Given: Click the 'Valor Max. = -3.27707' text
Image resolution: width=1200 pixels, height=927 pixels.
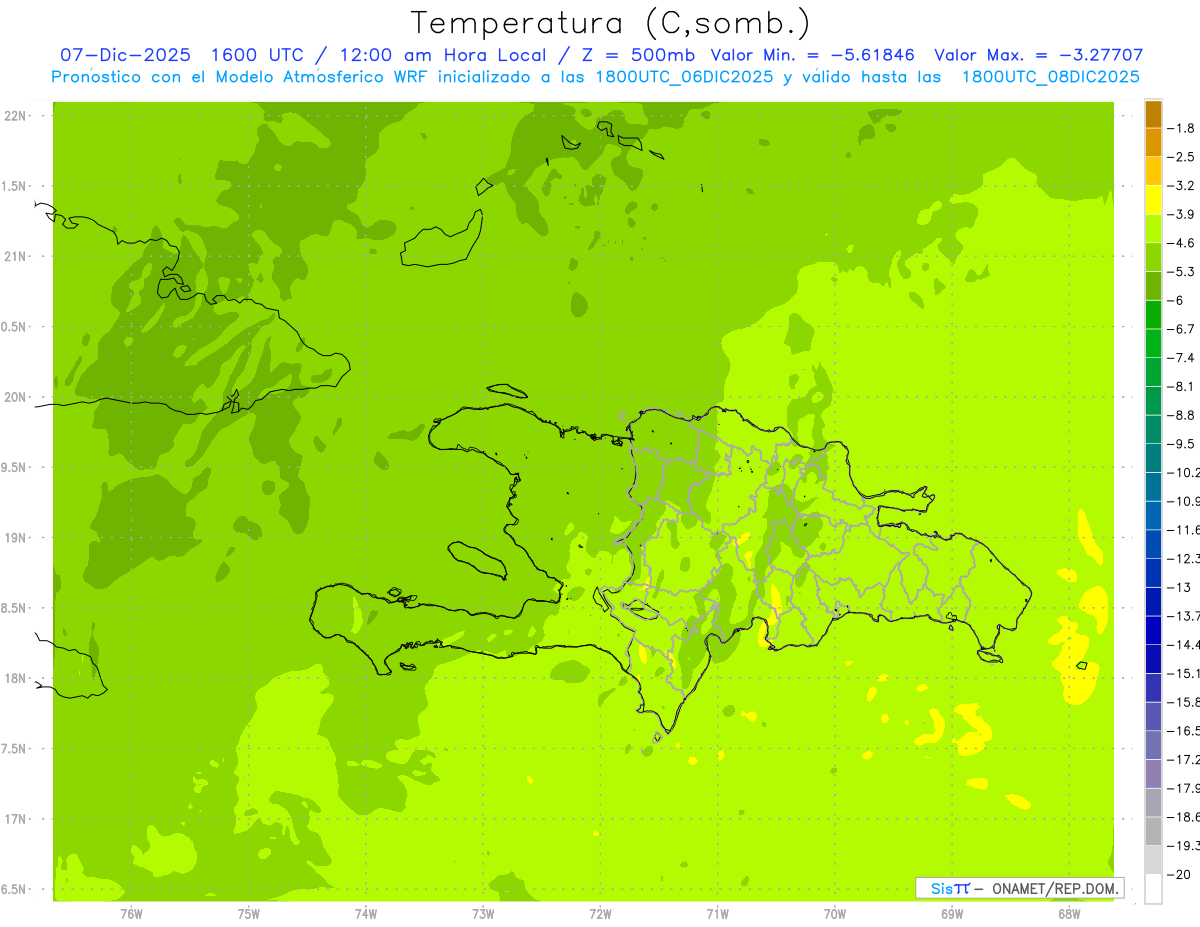Looking at the screenshot, I should [x=1038, y=55].
